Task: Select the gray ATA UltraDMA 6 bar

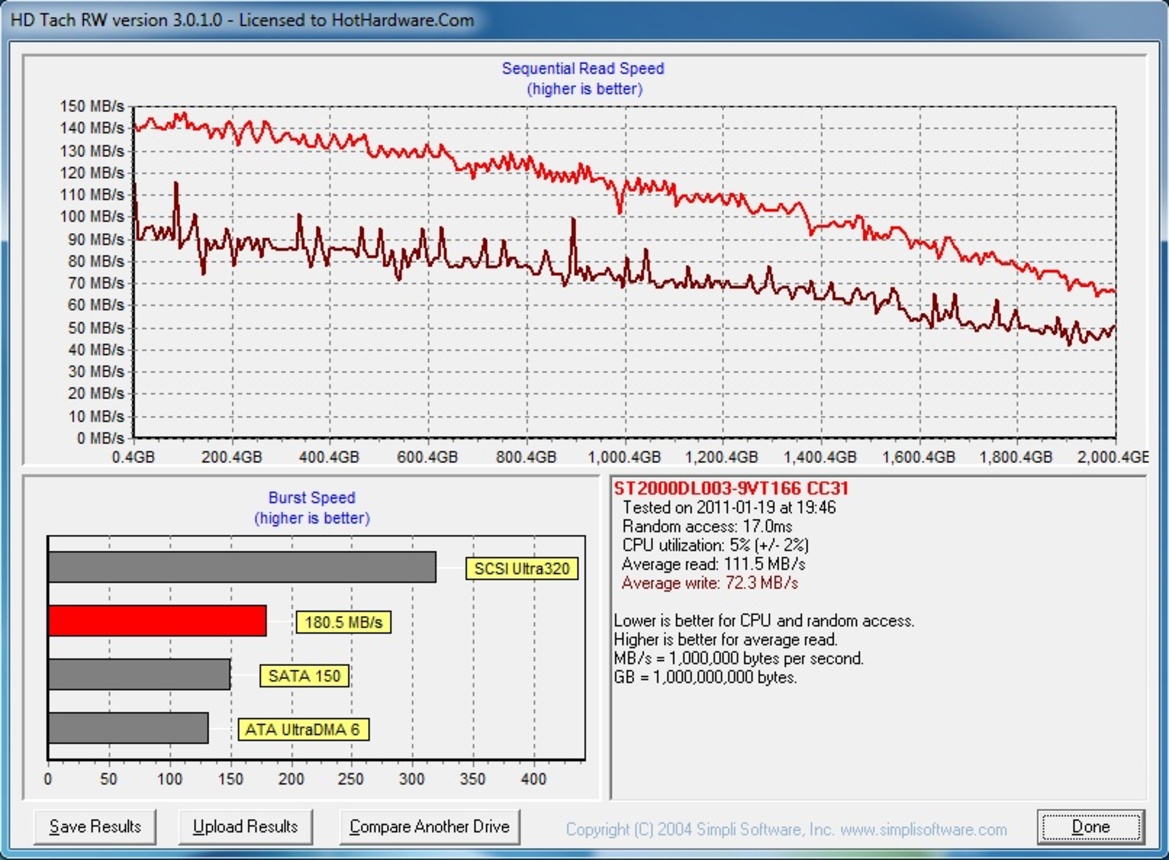Action: 128,728
